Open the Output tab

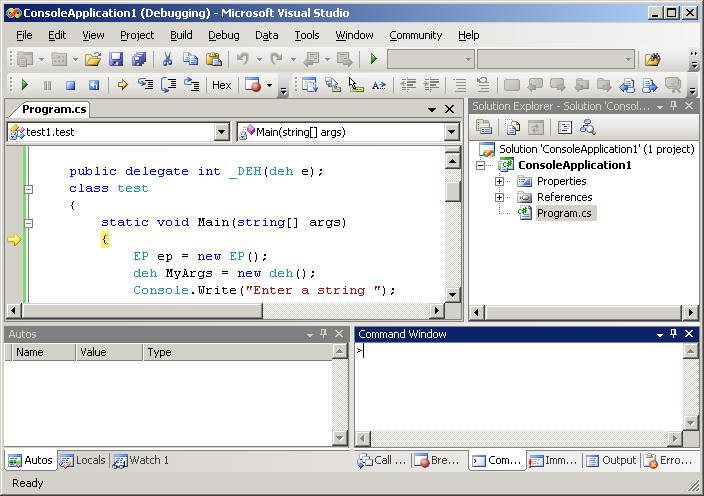[x=611, y=460]
